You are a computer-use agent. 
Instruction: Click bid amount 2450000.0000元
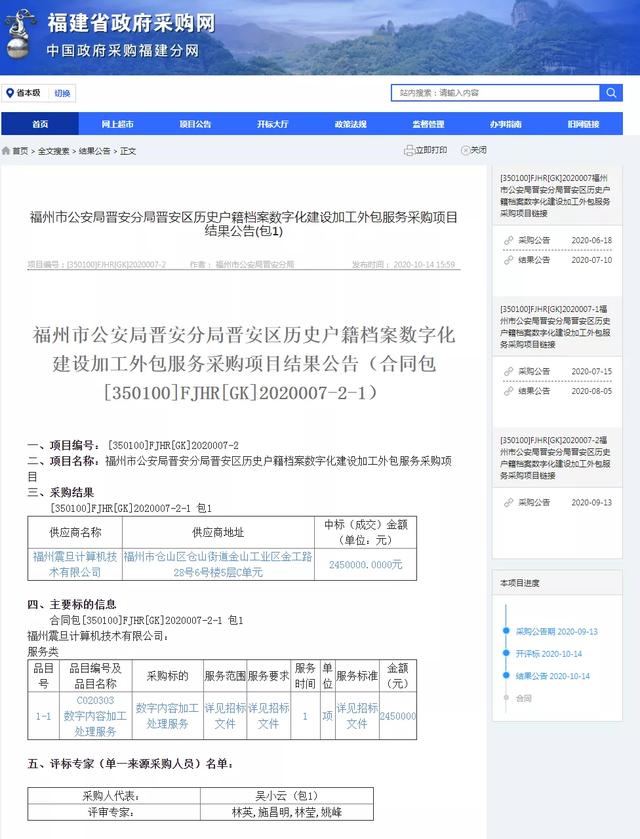pyautogui.click(x=365, y=565)
